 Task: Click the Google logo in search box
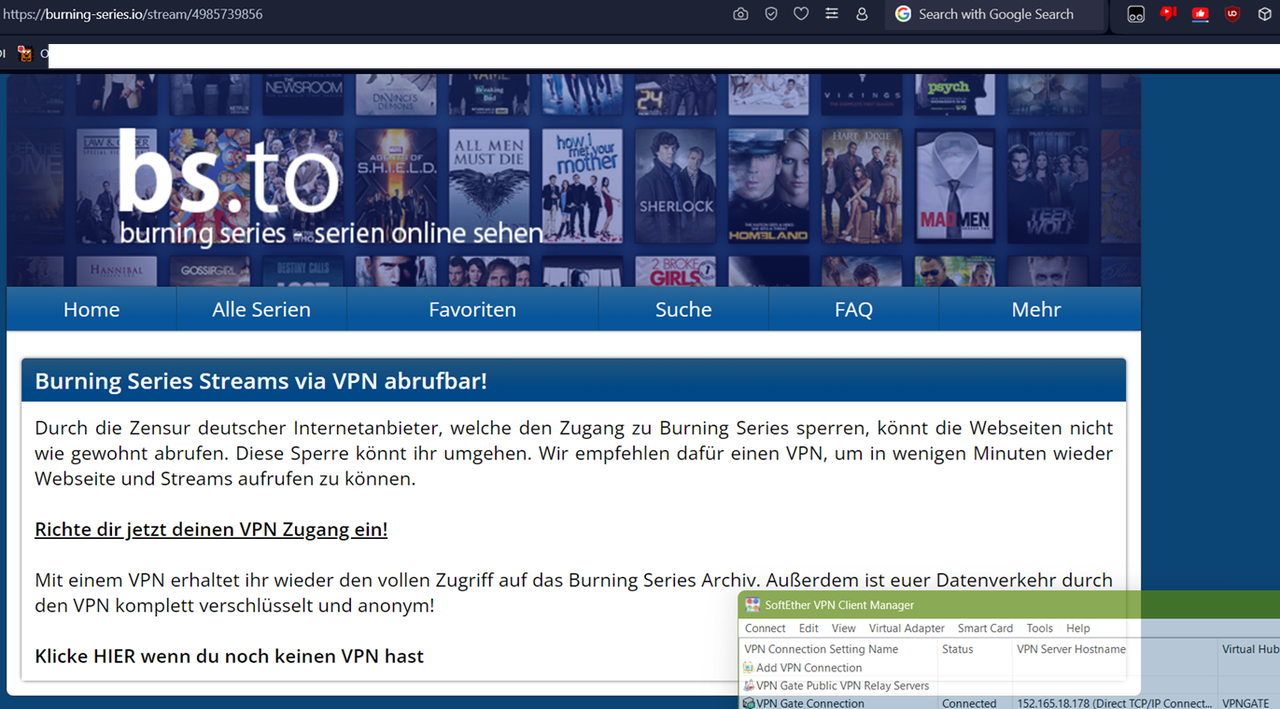coord(903,14)
